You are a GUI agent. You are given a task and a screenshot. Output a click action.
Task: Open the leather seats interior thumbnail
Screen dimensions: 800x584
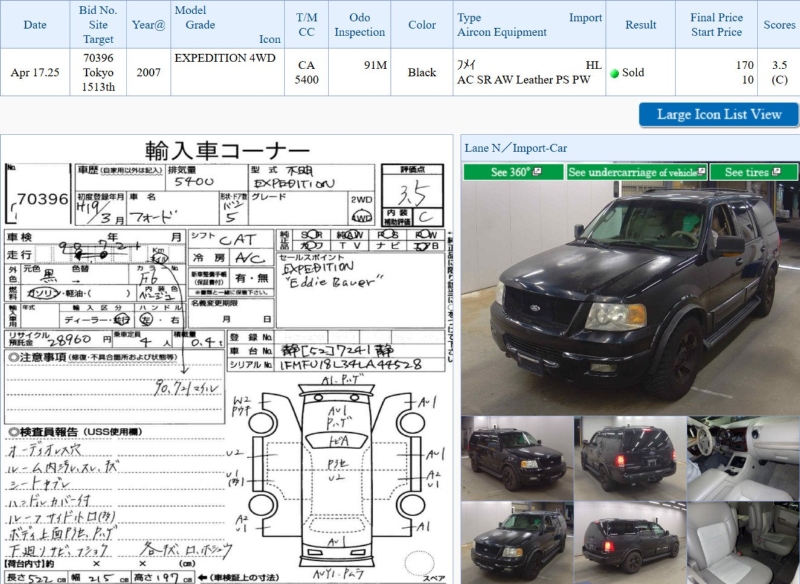click(x=742, y=541)
